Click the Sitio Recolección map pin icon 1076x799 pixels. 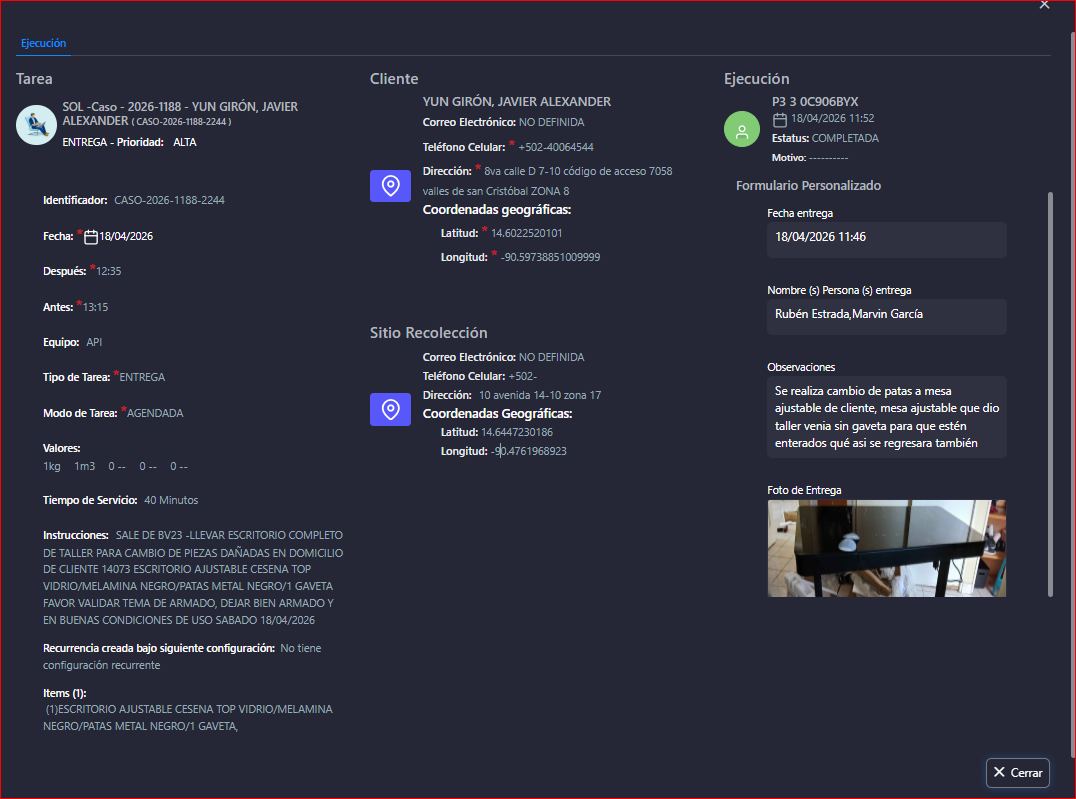coord(391,409)
